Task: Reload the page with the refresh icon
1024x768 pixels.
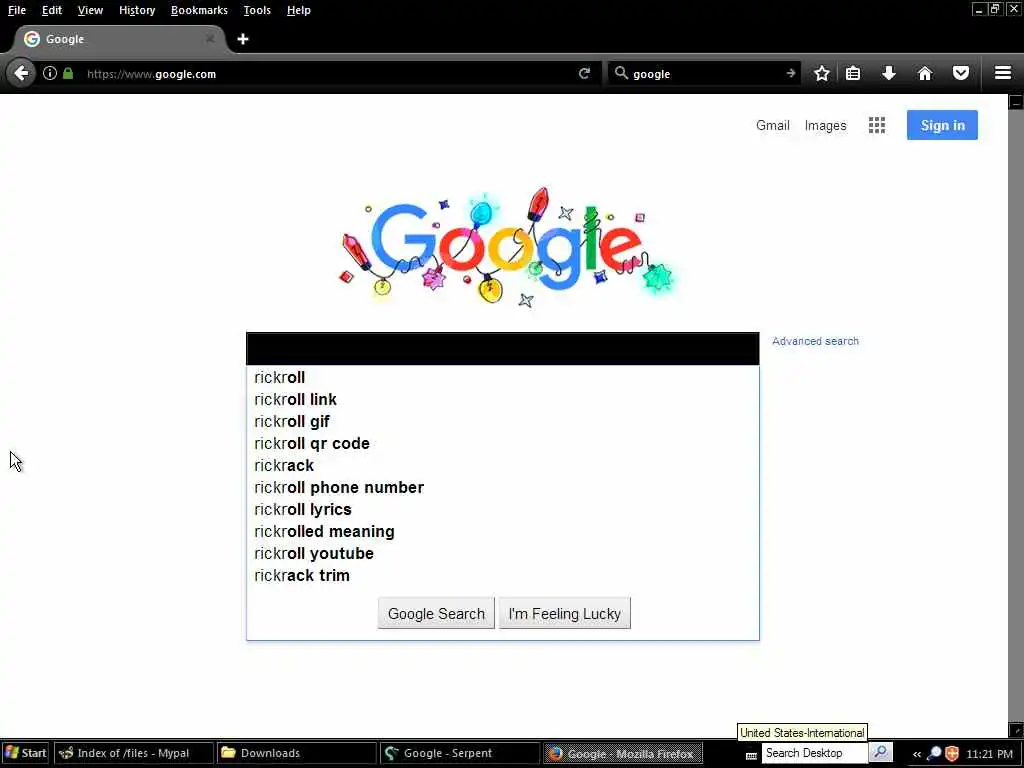Action: click(584, 73)
